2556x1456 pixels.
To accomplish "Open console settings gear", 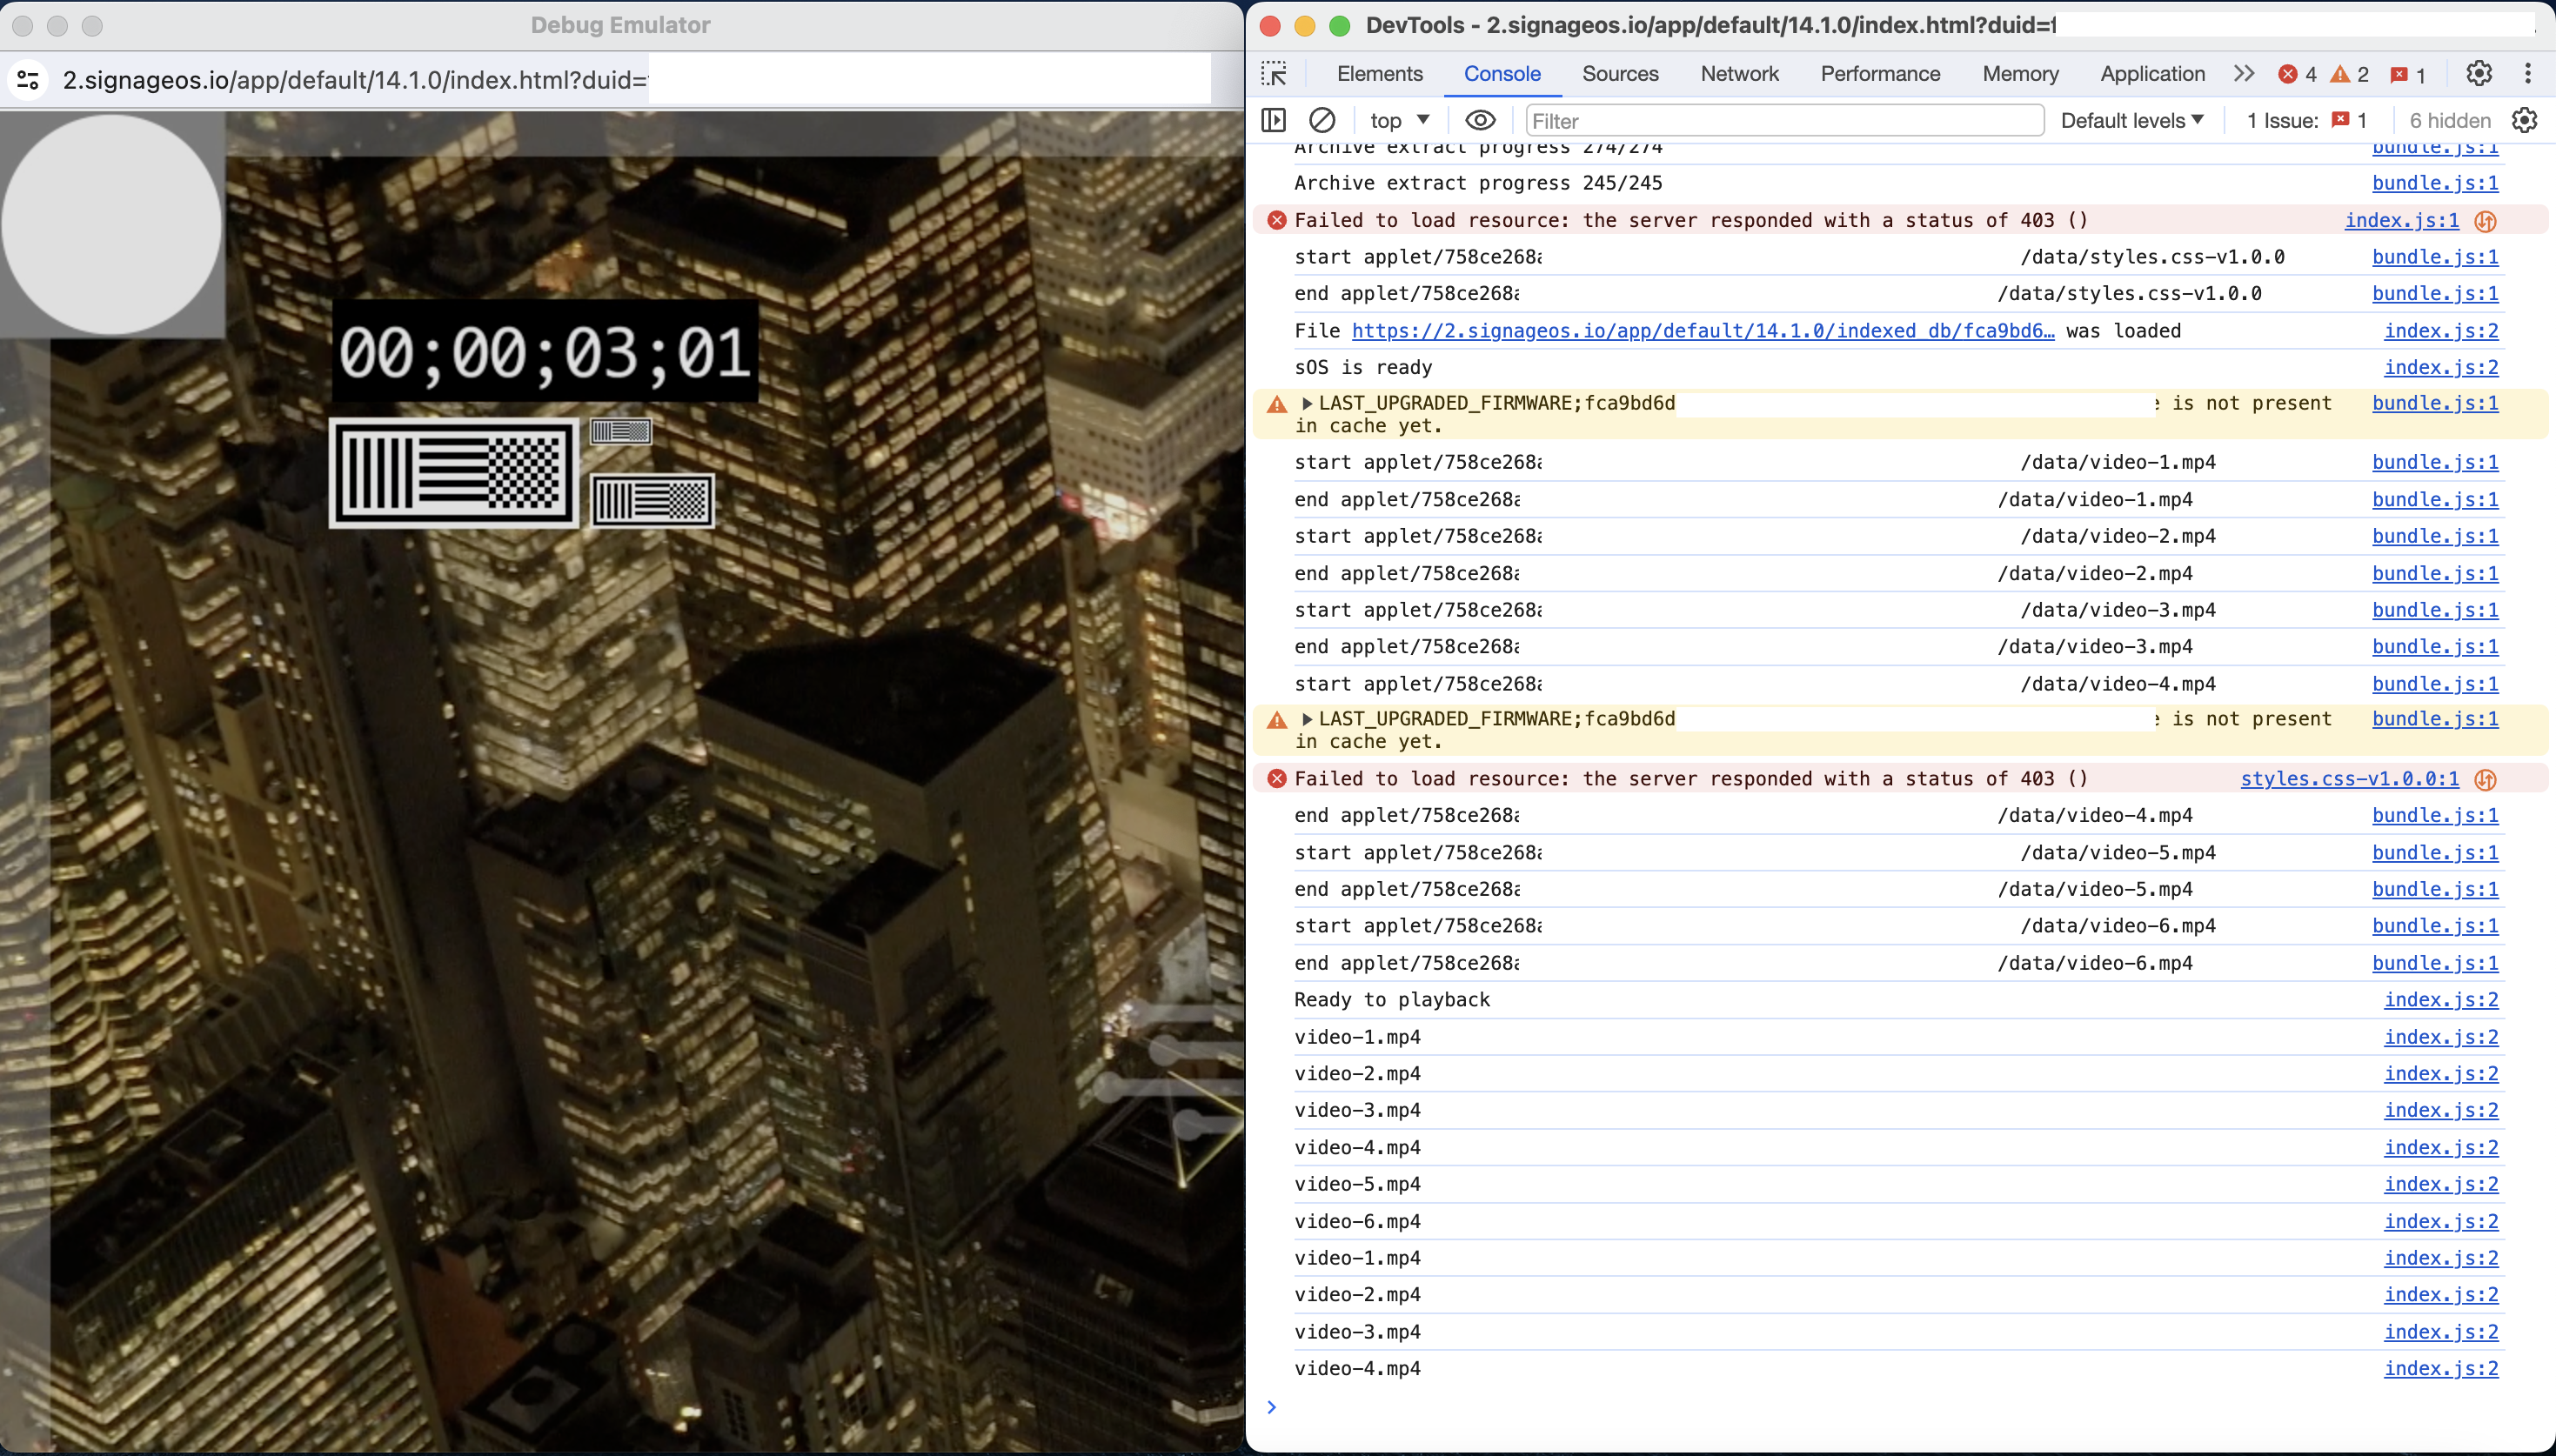I will point(2524,120).
